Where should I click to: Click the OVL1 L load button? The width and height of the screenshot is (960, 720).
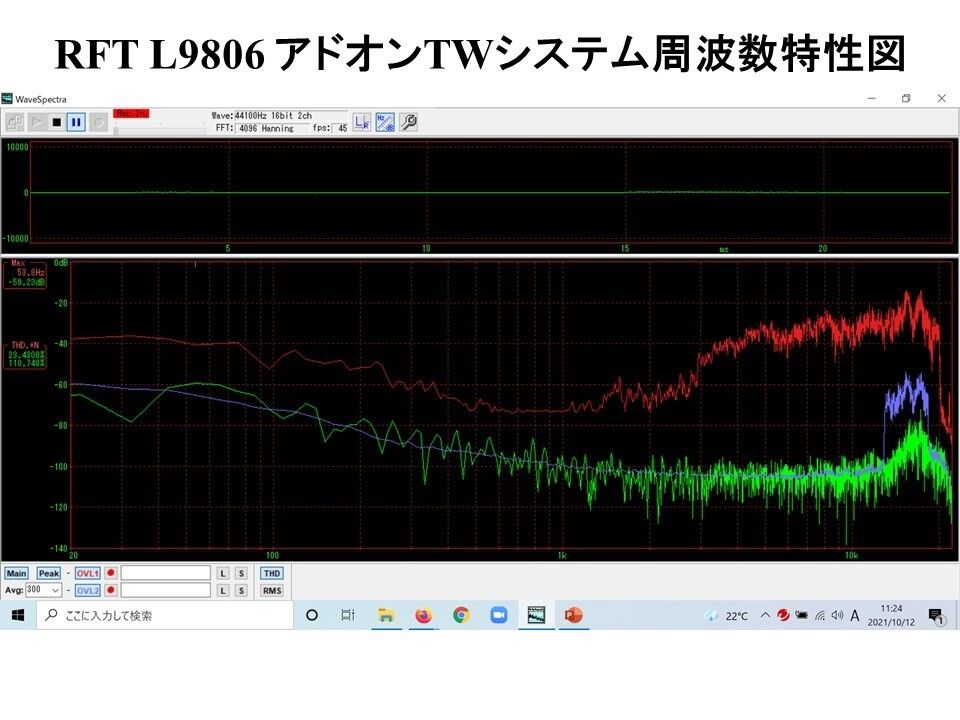pyautogui.click(x=223, y=574)
